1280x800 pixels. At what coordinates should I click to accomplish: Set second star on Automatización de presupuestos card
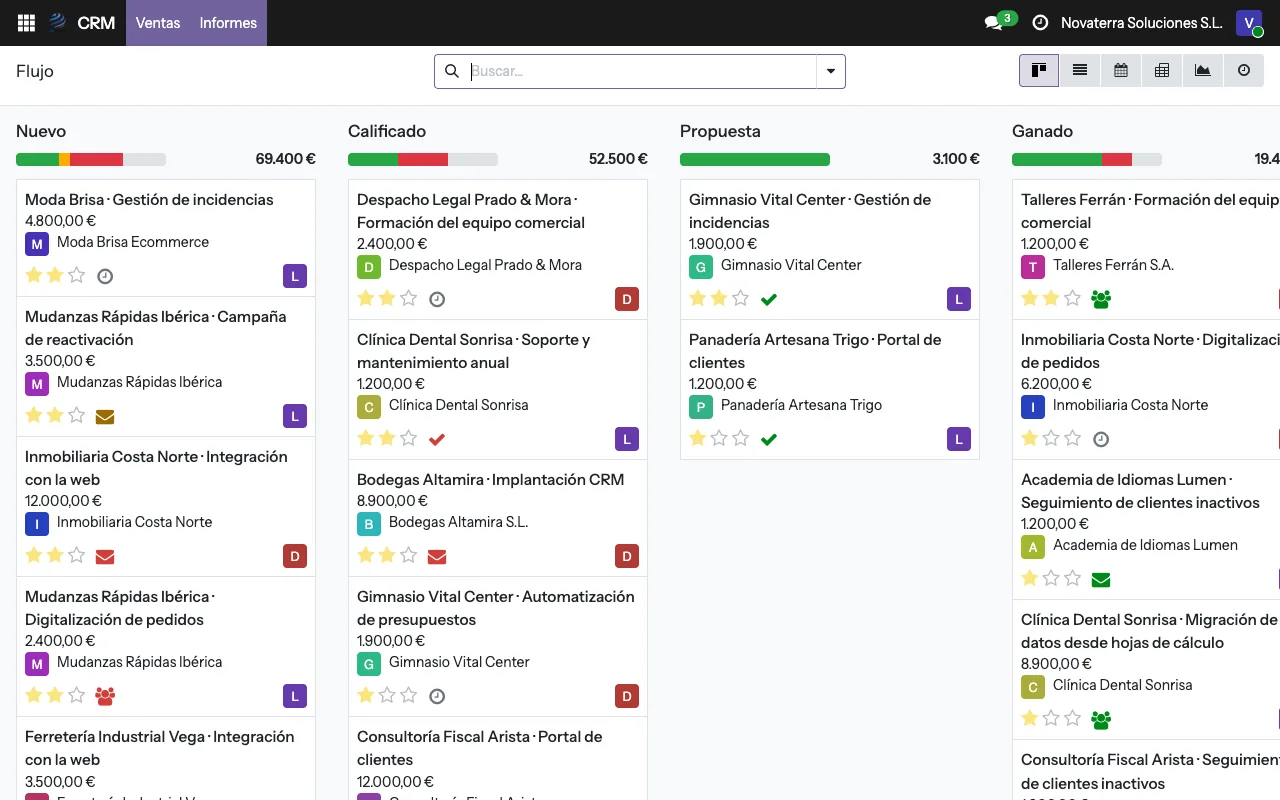(387, 695)
